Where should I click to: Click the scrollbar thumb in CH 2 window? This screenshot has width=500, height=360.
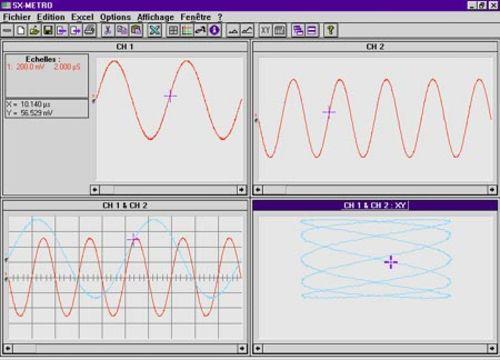(274, 190)
